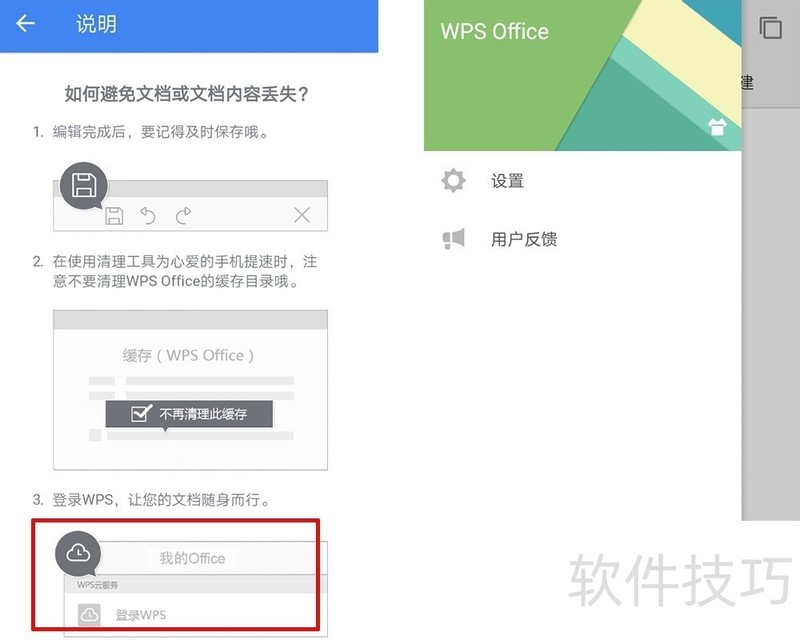This screenshot has width=800, height=640.
Task: Tap tip 1 text 编辑完成后，要记得及时保存哦
Action: coord(161,132)
